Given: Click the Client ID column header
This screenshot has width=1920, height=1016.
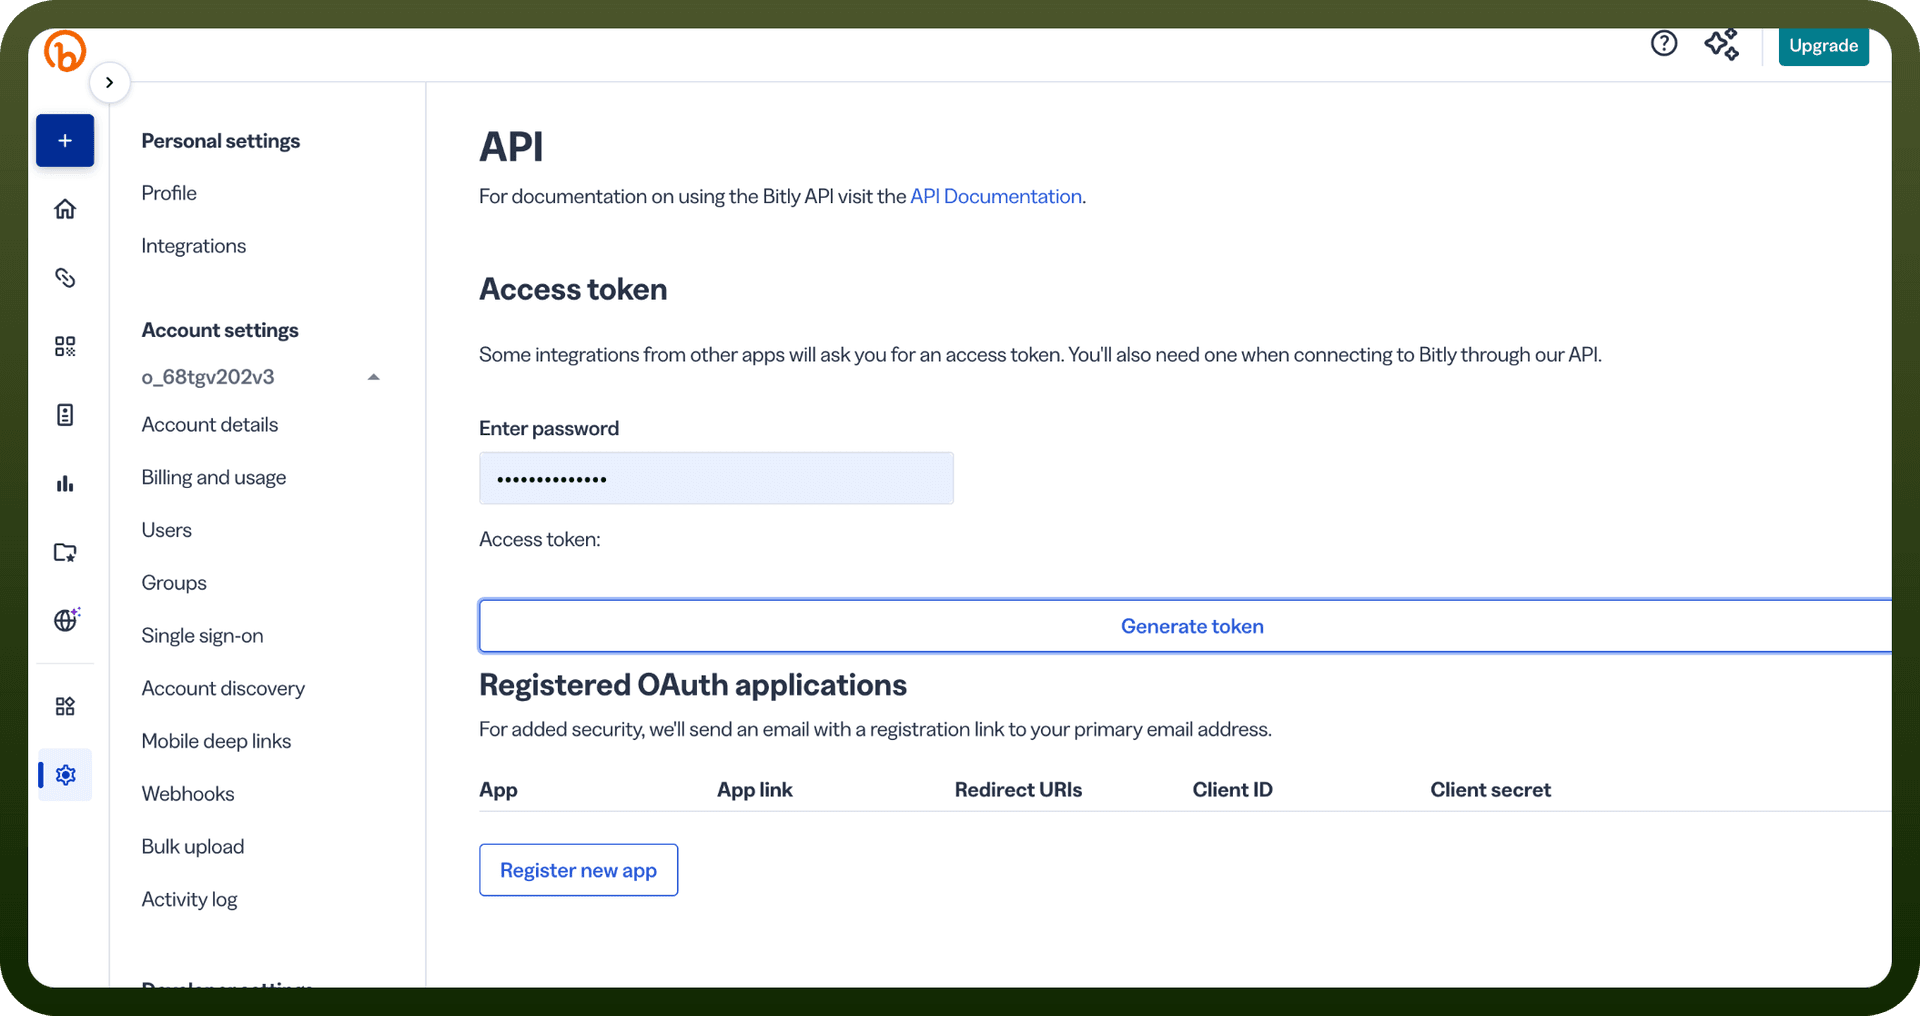Looking at the screenshot, I should pos(1232,790).
